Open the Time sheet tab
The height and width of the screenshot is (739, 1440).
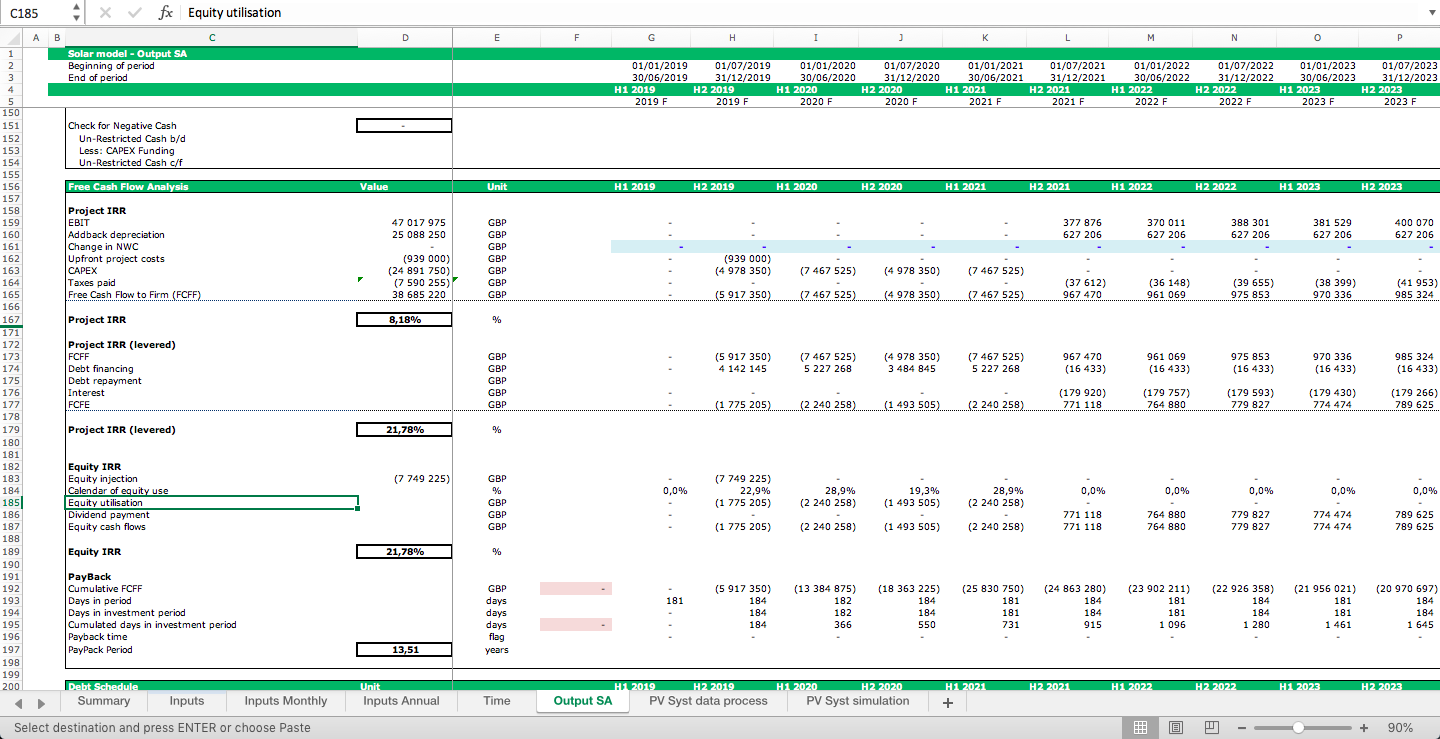click(x=497, y=701)
